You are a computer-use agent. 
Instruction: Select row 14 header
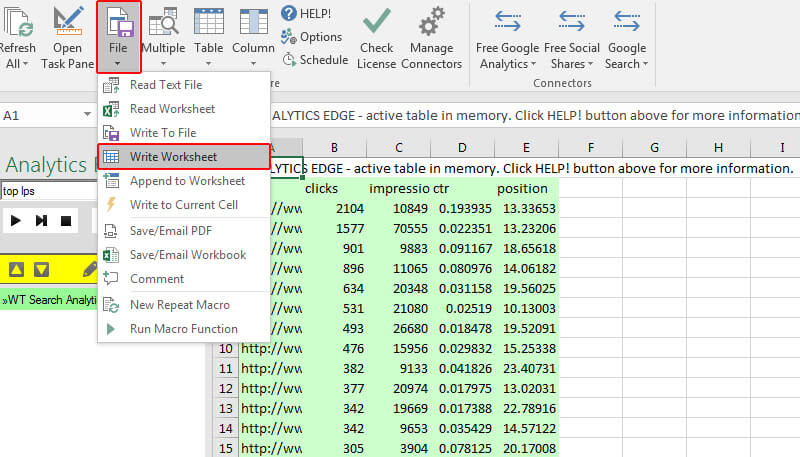pyautogui.click(x=226, y=428)
